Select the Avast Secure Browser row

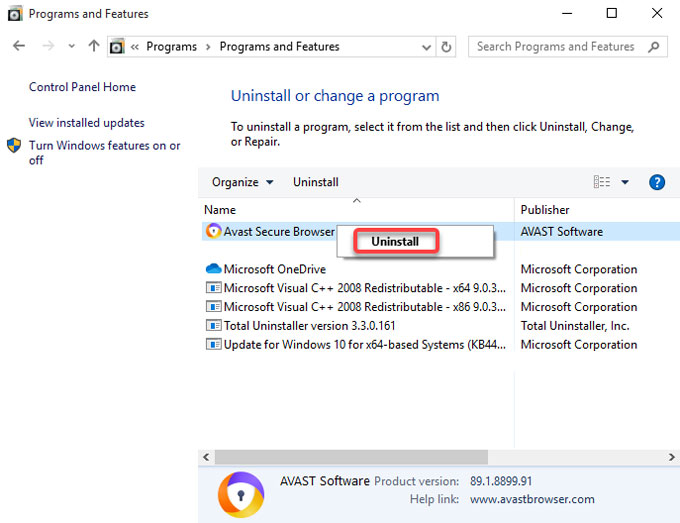[x=441, y=232]
